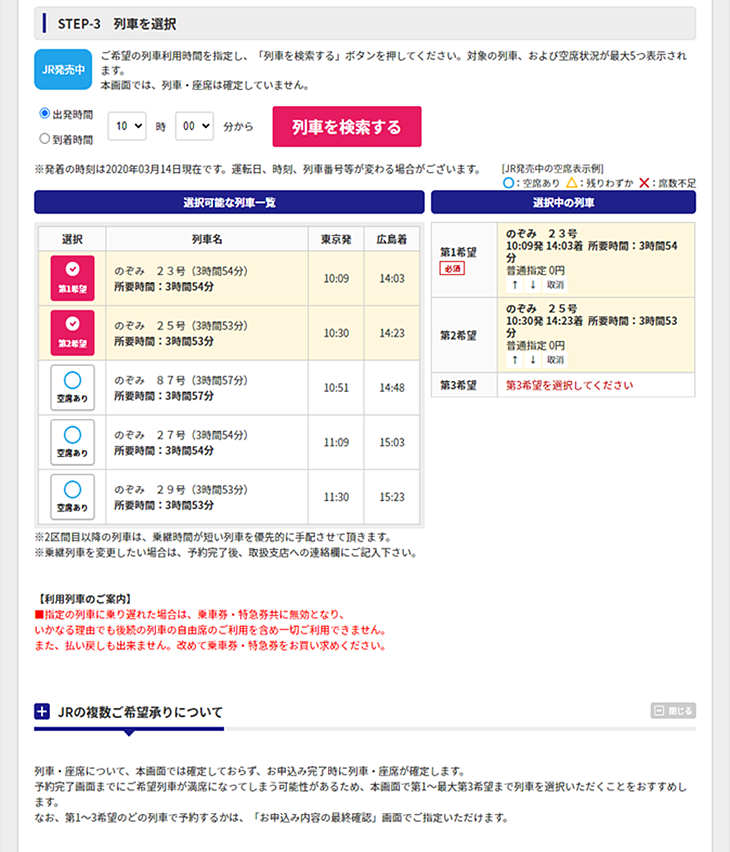The width and height of the screenshot is (730, 852).
Task: Collapse section with the 閉じる button
Action: click(672, 711)
